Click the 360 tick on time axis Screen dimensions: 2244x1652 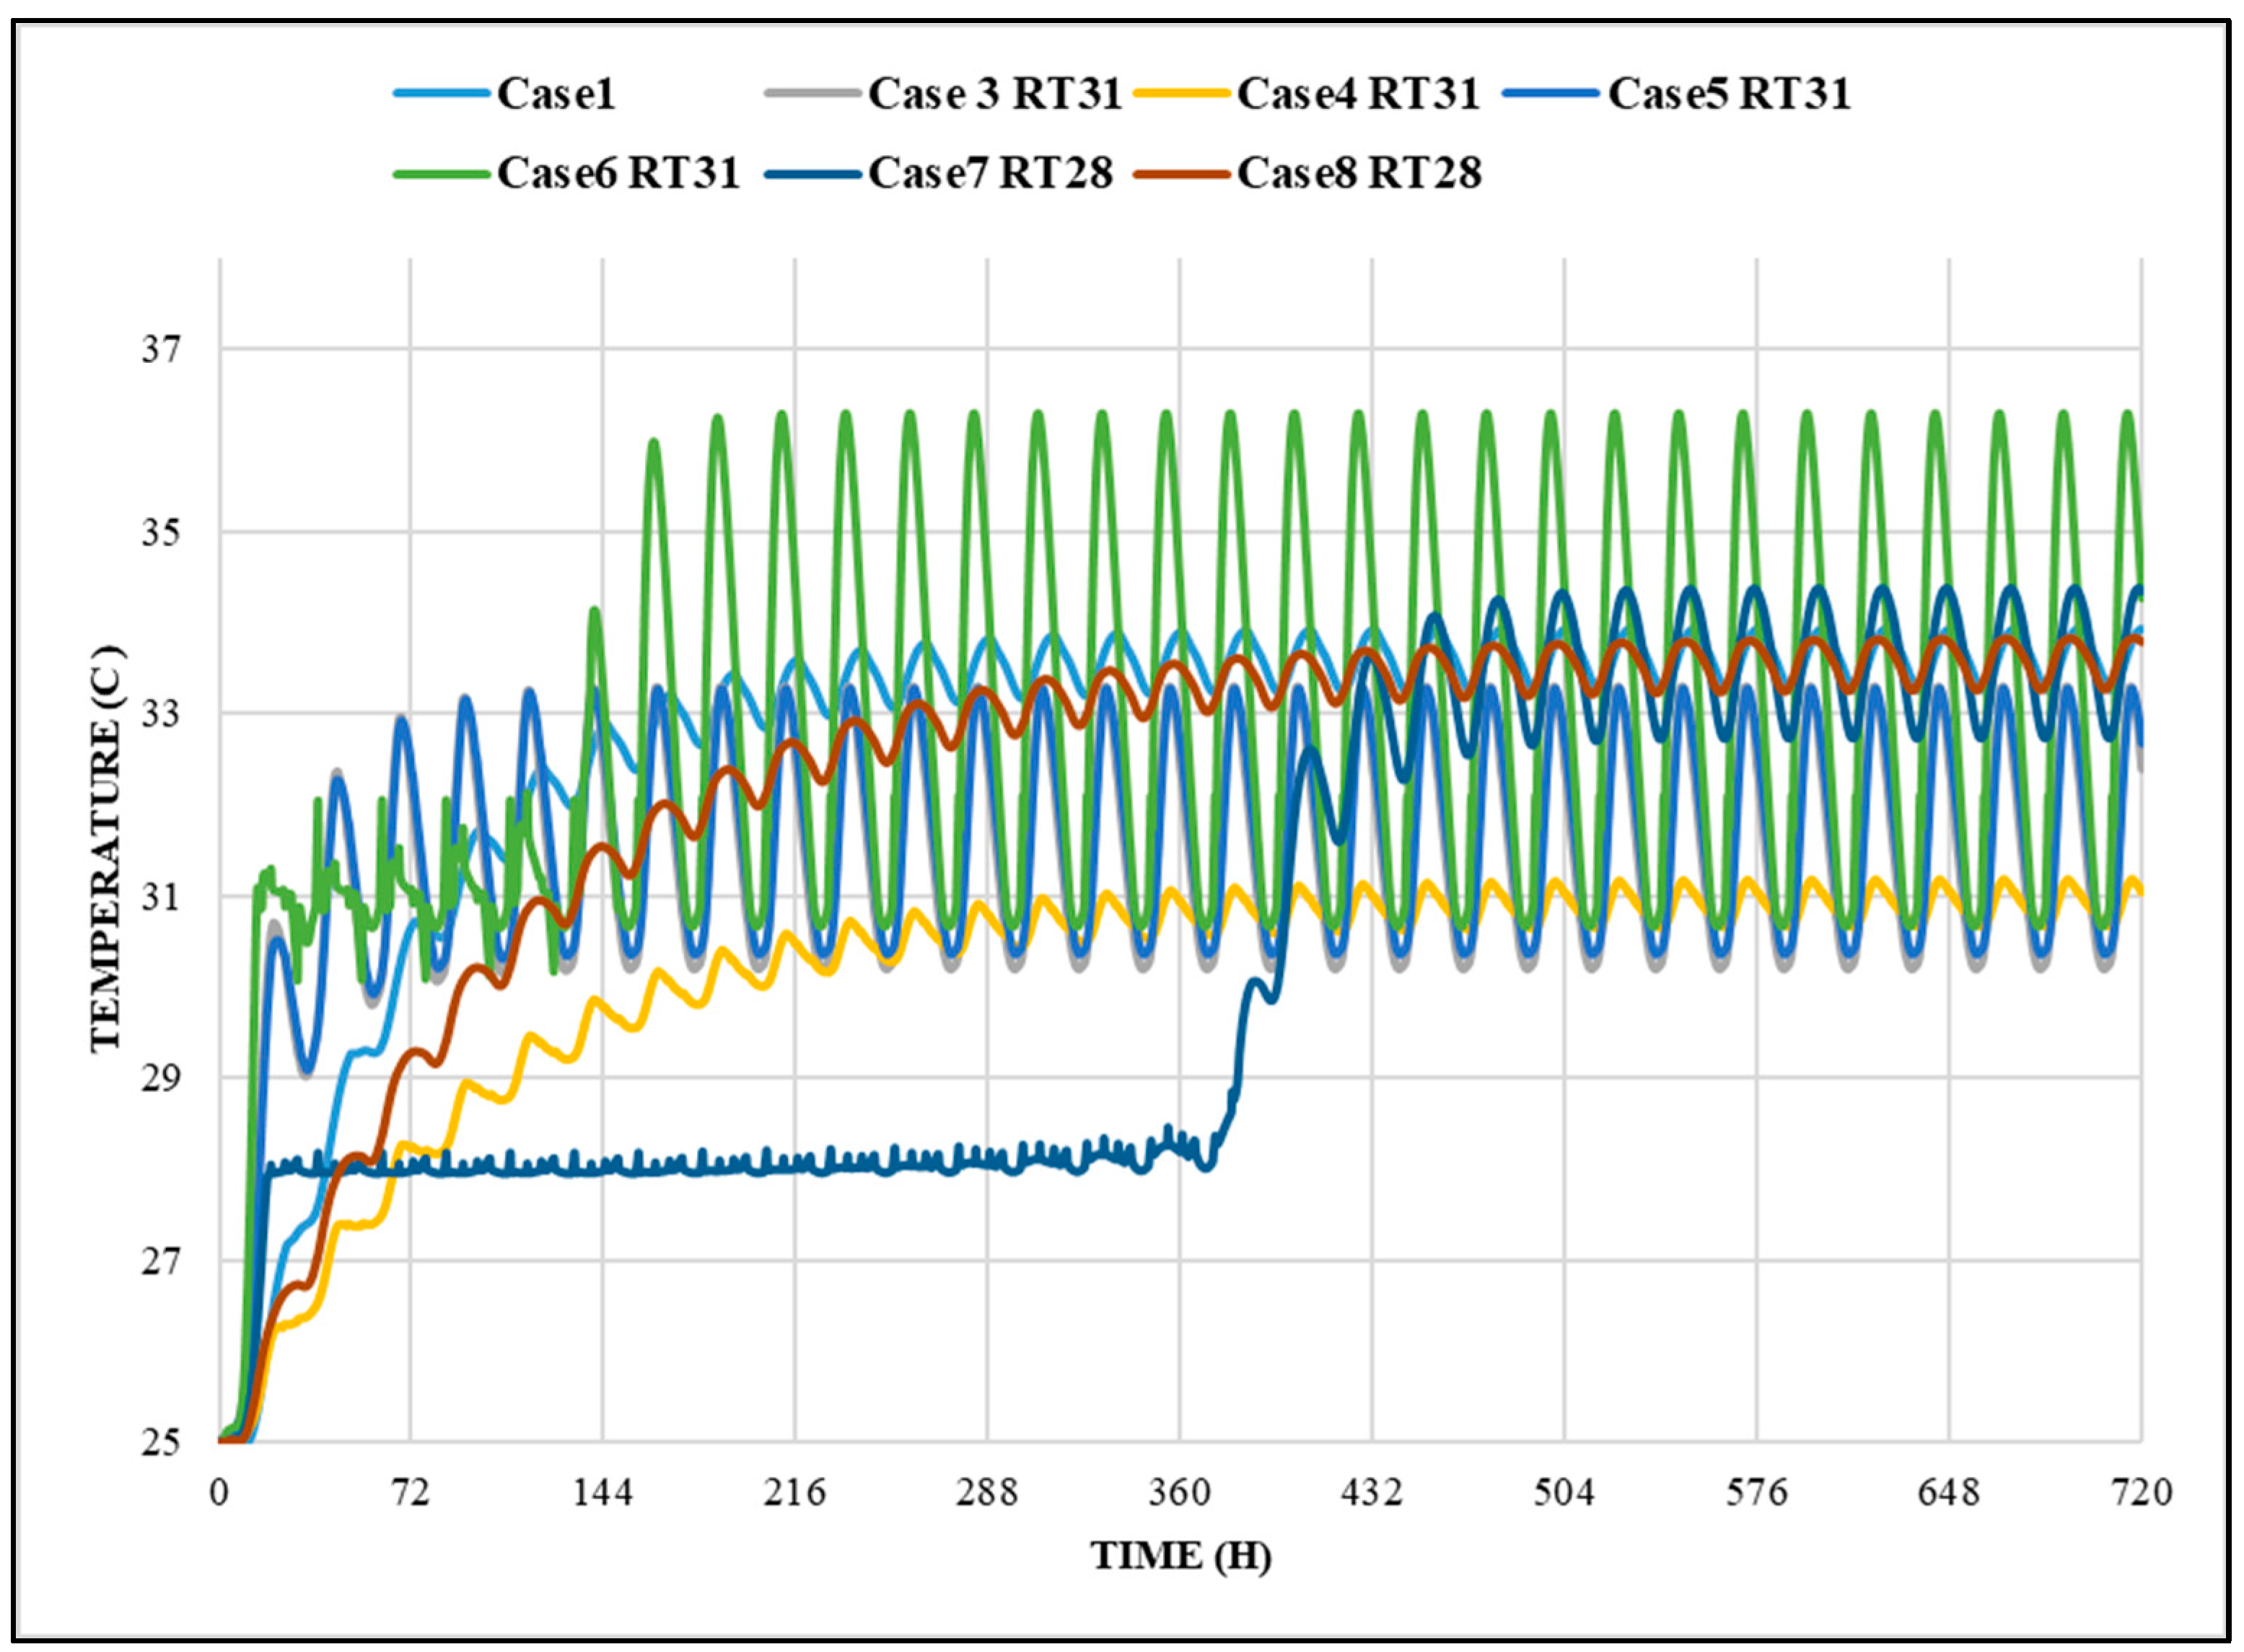(x=1179, y=1493)
